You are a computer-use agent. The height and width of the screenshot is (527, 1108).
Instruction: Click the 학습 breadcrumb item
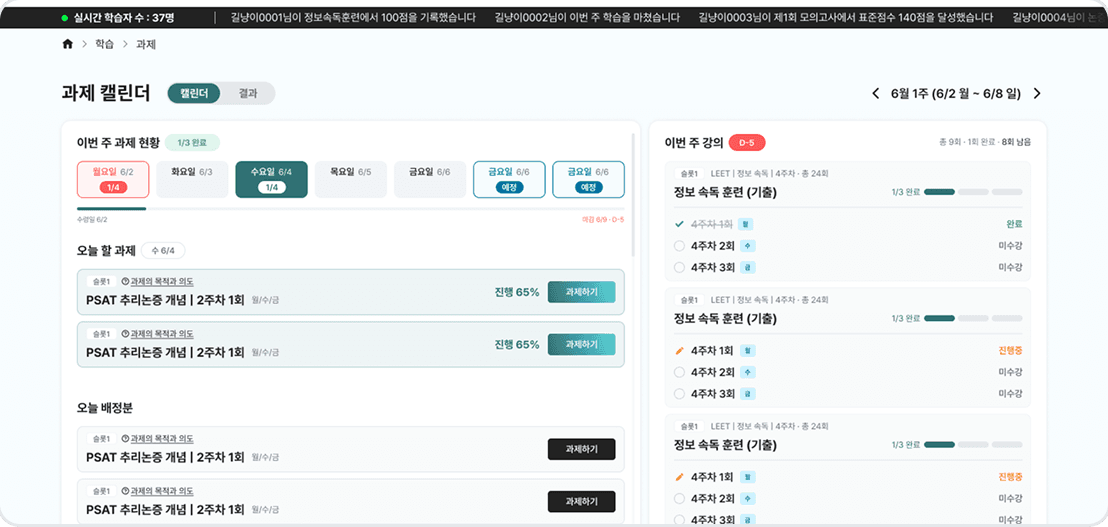click(104, 45)
